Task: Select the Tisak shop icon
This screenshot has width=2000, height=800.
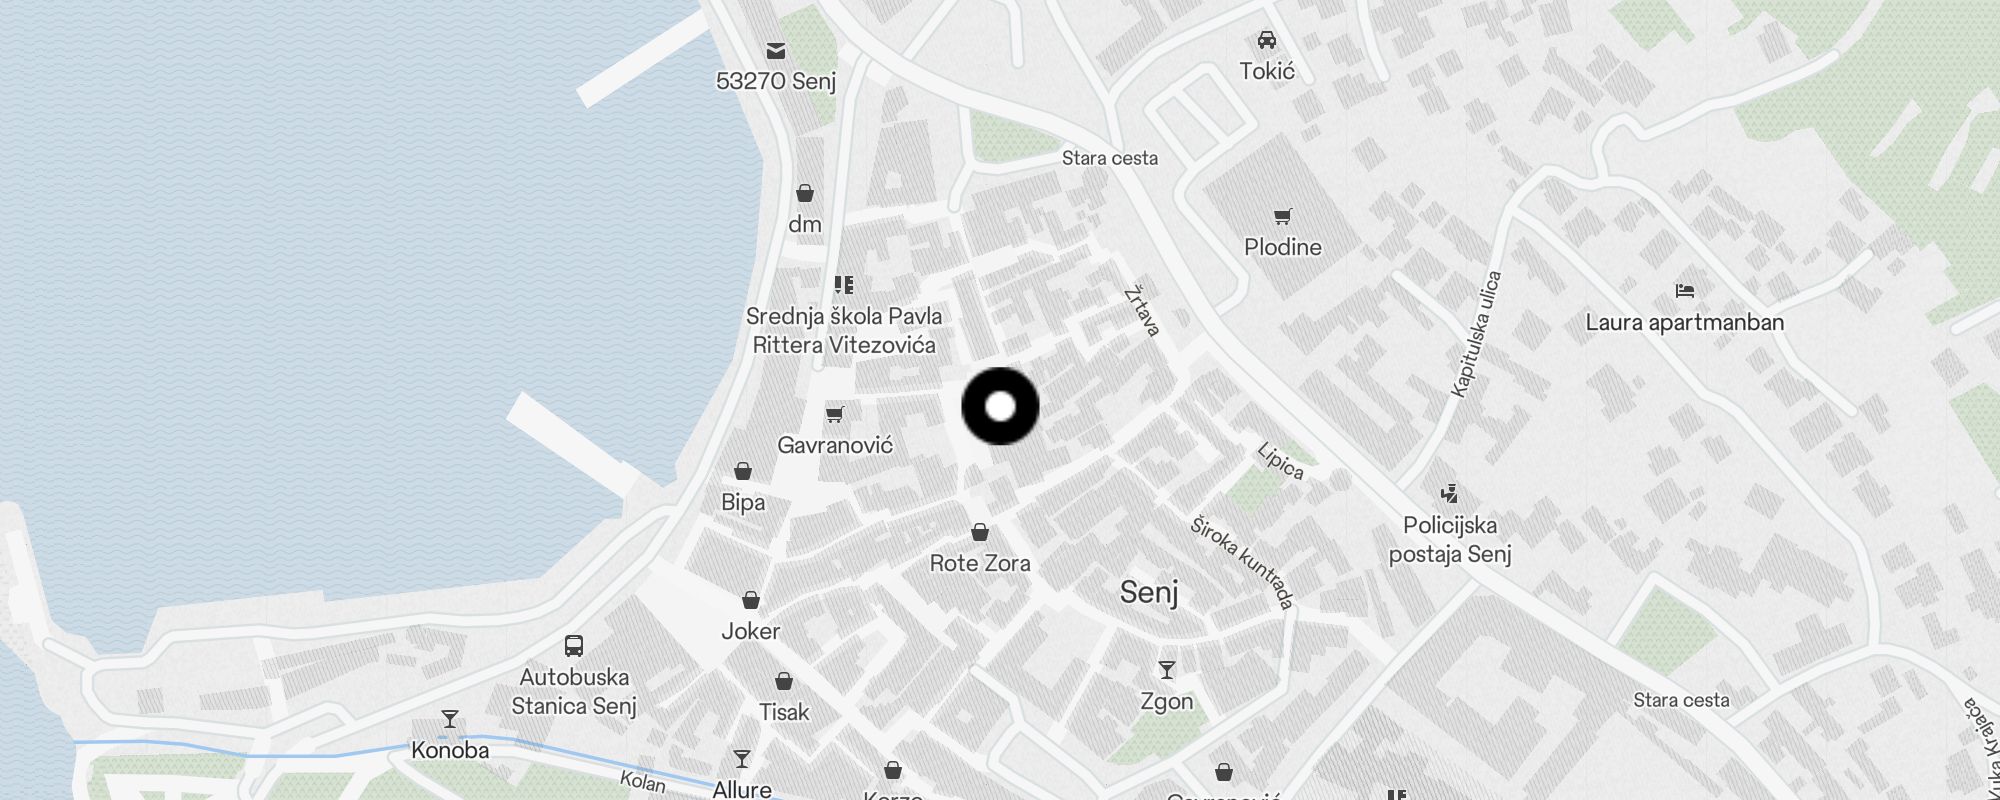Action: coord(784,681)
